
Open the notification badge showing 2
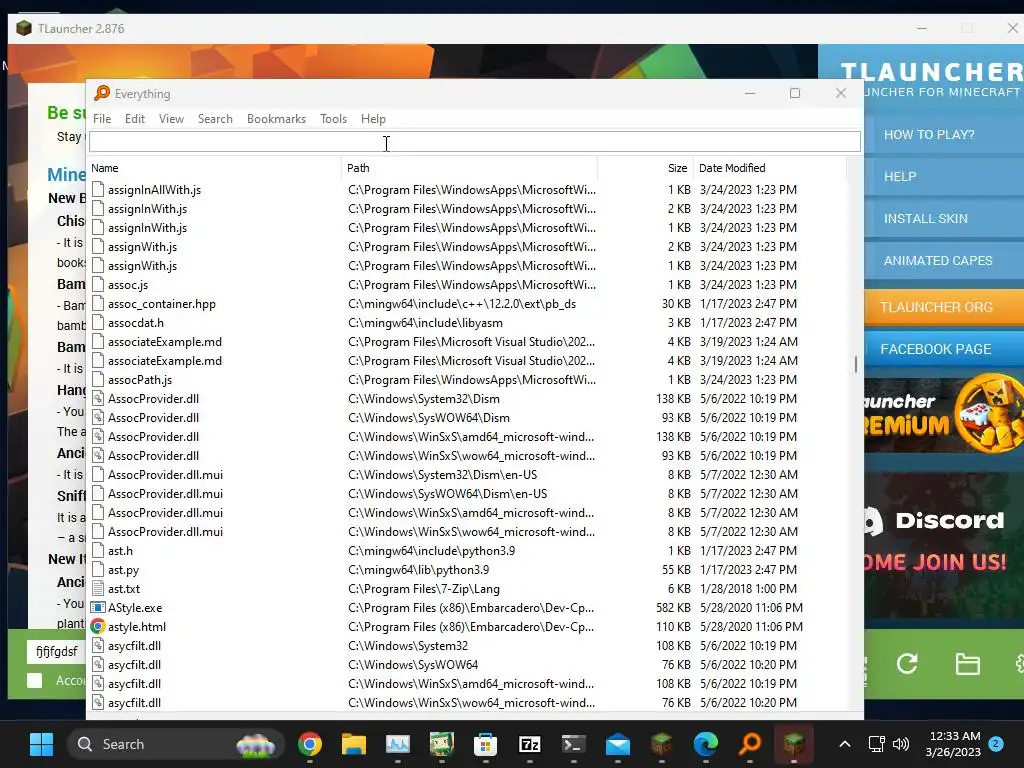tap(996, 744)
